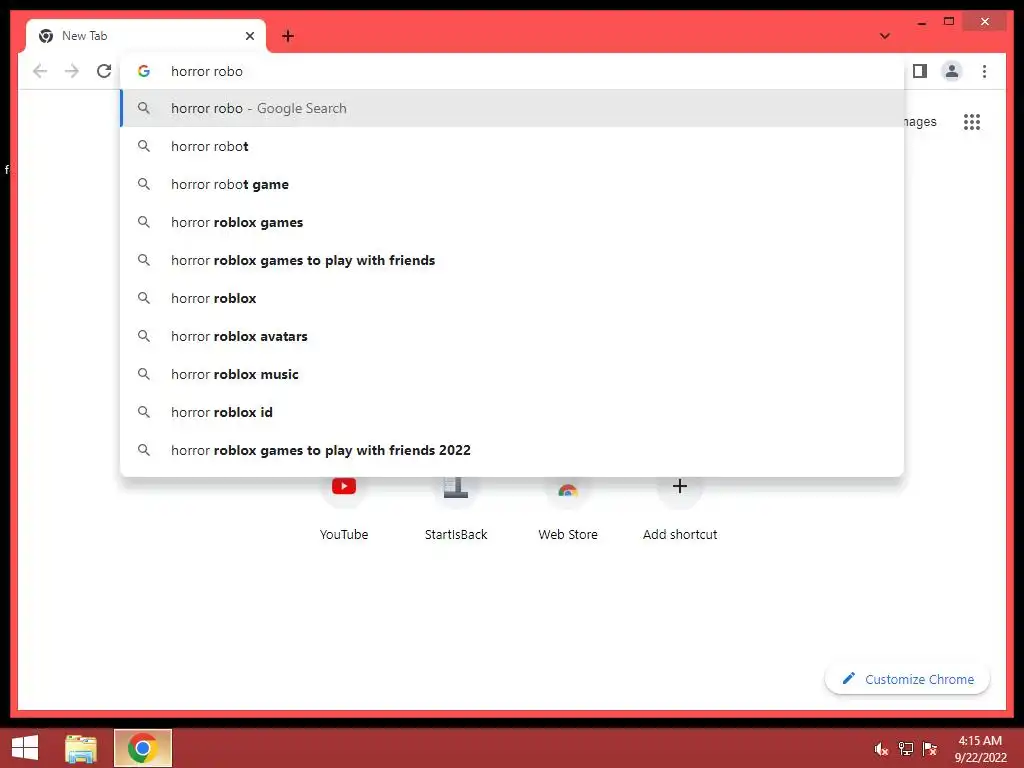The image size is (1024, 768).
Task: Click the browser back arrow
Action: [x=40, y=71]
